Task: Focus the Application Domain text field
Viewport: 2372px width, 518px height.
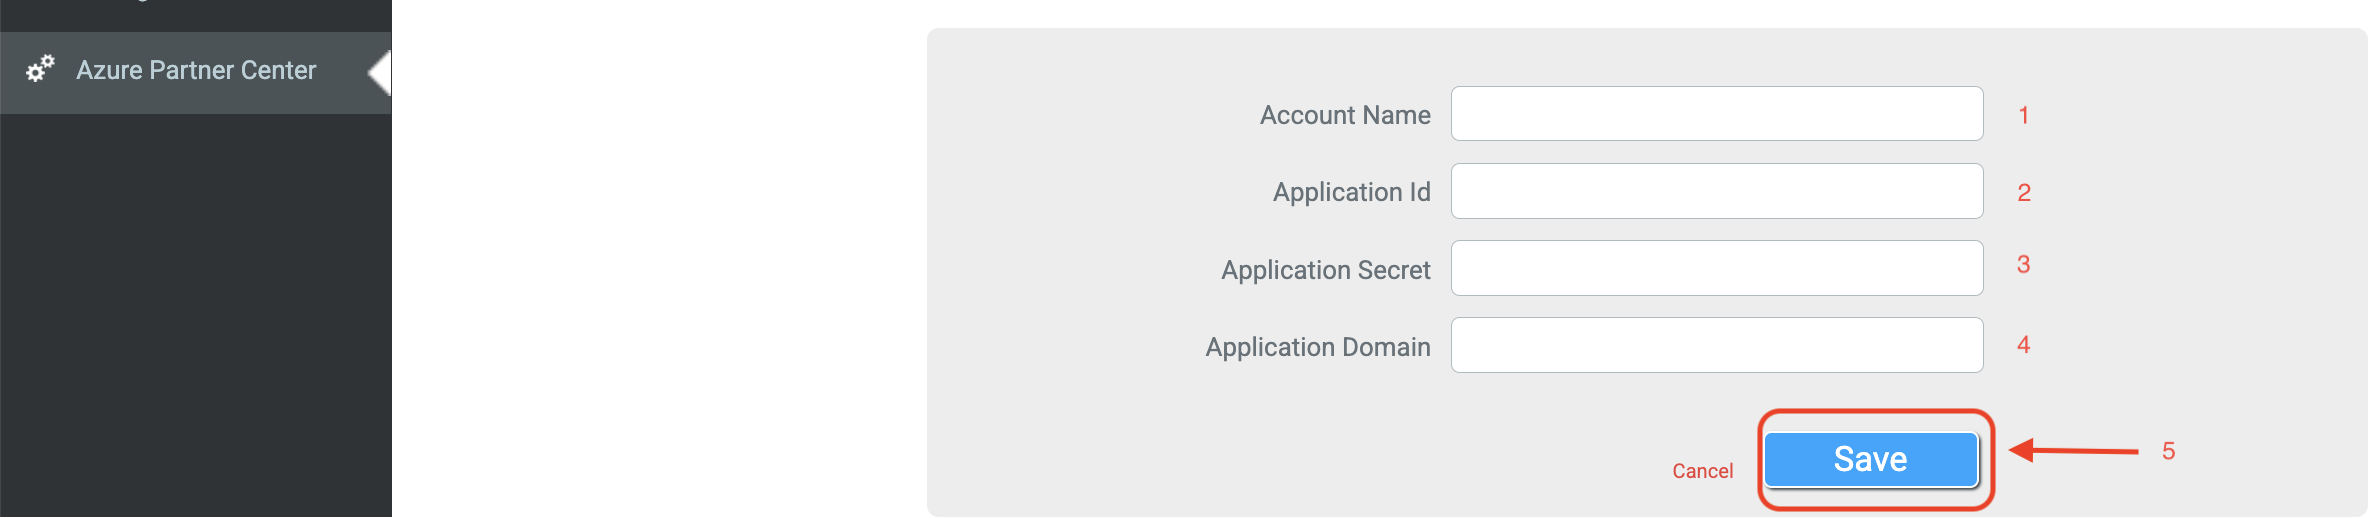Action: point(1716,345)
